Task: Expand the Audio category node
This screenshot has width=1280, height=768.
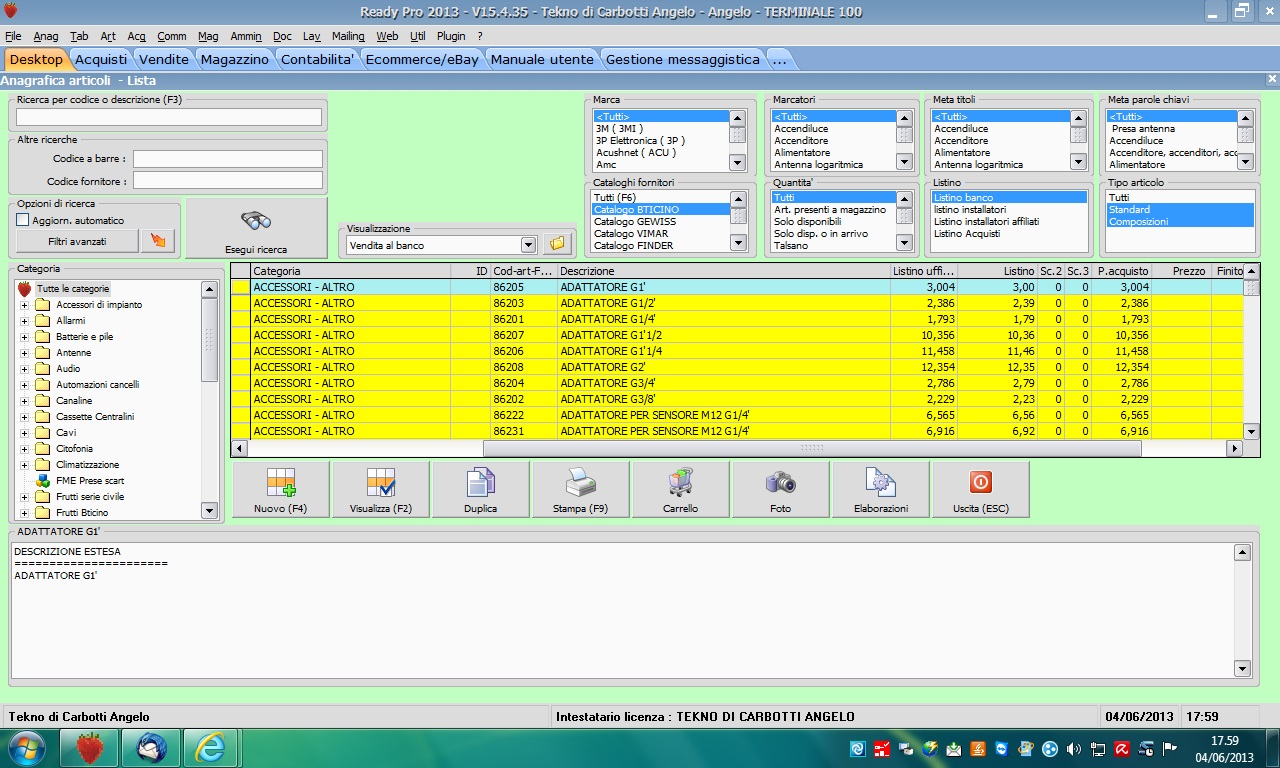Action: click(25, 369)
